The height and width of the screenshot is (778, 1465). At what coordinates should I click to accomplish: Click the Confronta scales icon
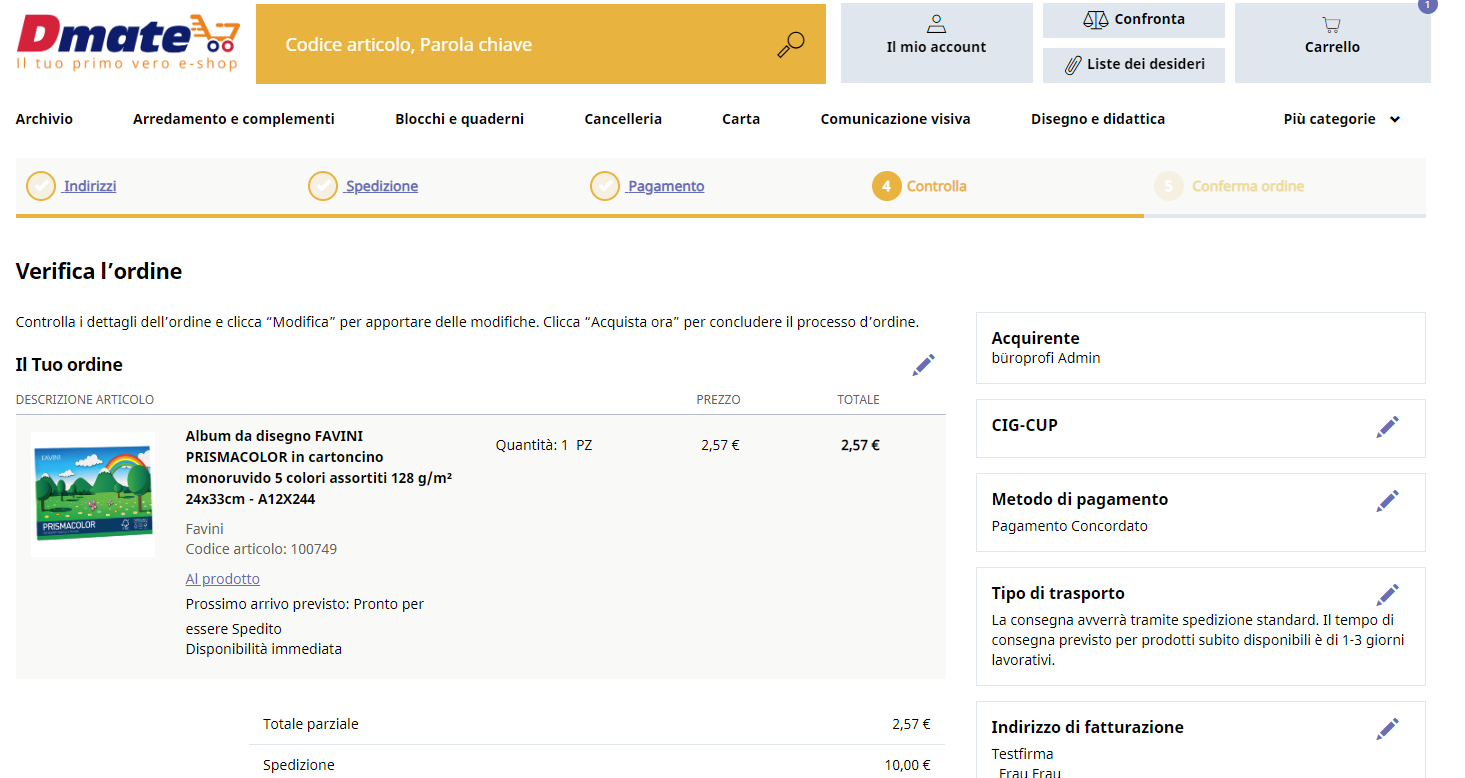(x=1096, y=19)
